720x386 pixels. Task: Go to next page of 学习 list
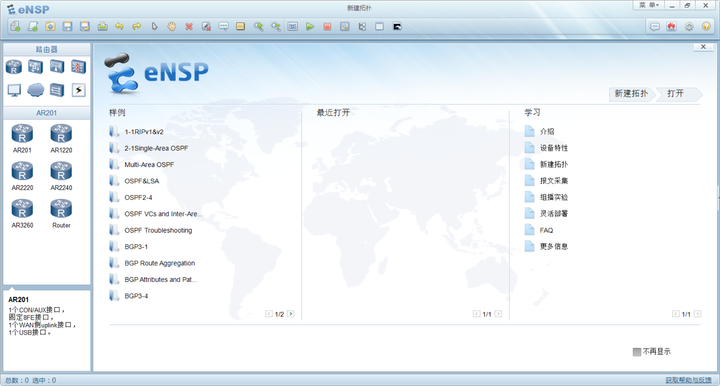[x=698, y=314]
